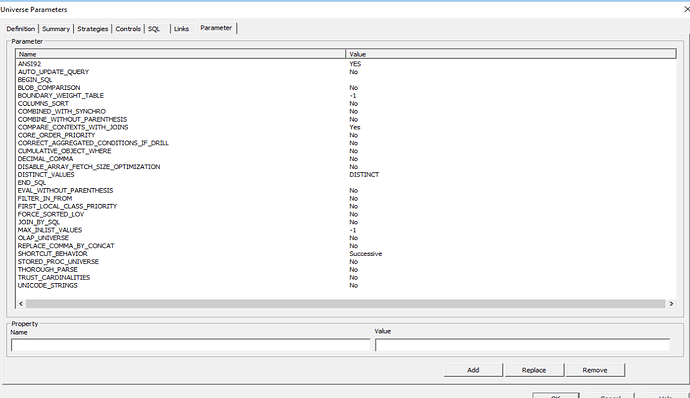The height and width of the screenshot is (398, 690).
Task: Click the YES value of ANSI92
Action: pos(355,64)
